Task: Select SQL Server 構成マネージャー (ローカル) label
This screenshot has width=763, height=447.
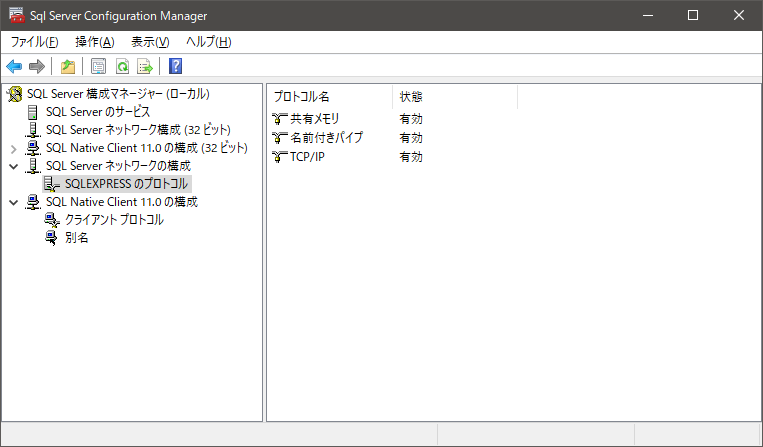Action: coord(118,94)
